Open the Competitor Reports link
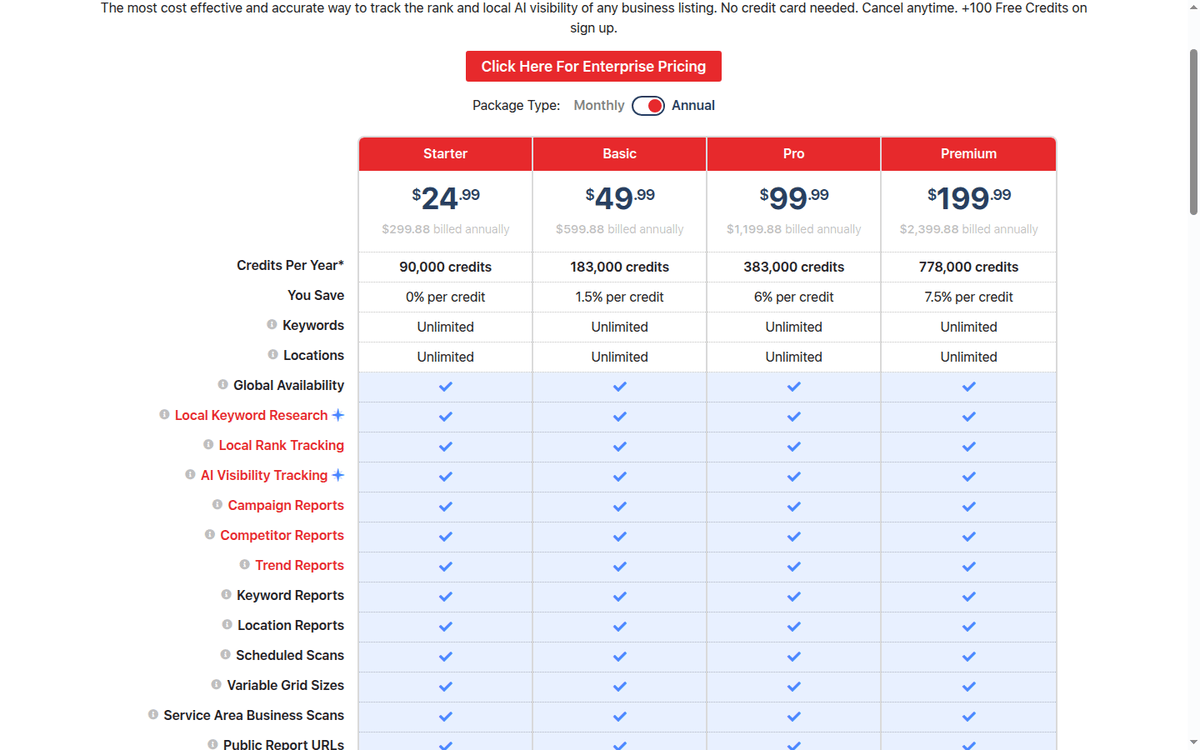The height and width of the screenshot is (750, 1200). click(282, 535)
